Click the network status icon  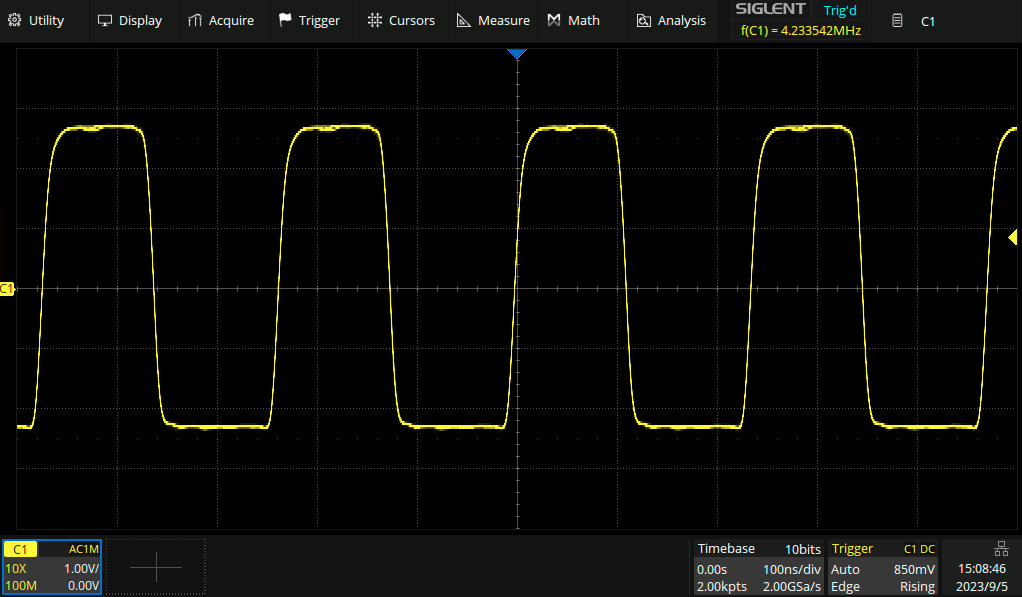point(1001,548)
